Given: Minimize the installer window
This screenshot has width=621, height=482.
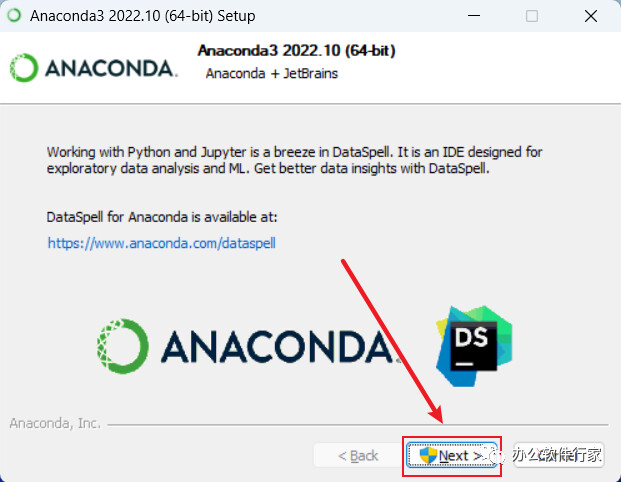Looking at the screenshot, I should click(x=474, y=16).
